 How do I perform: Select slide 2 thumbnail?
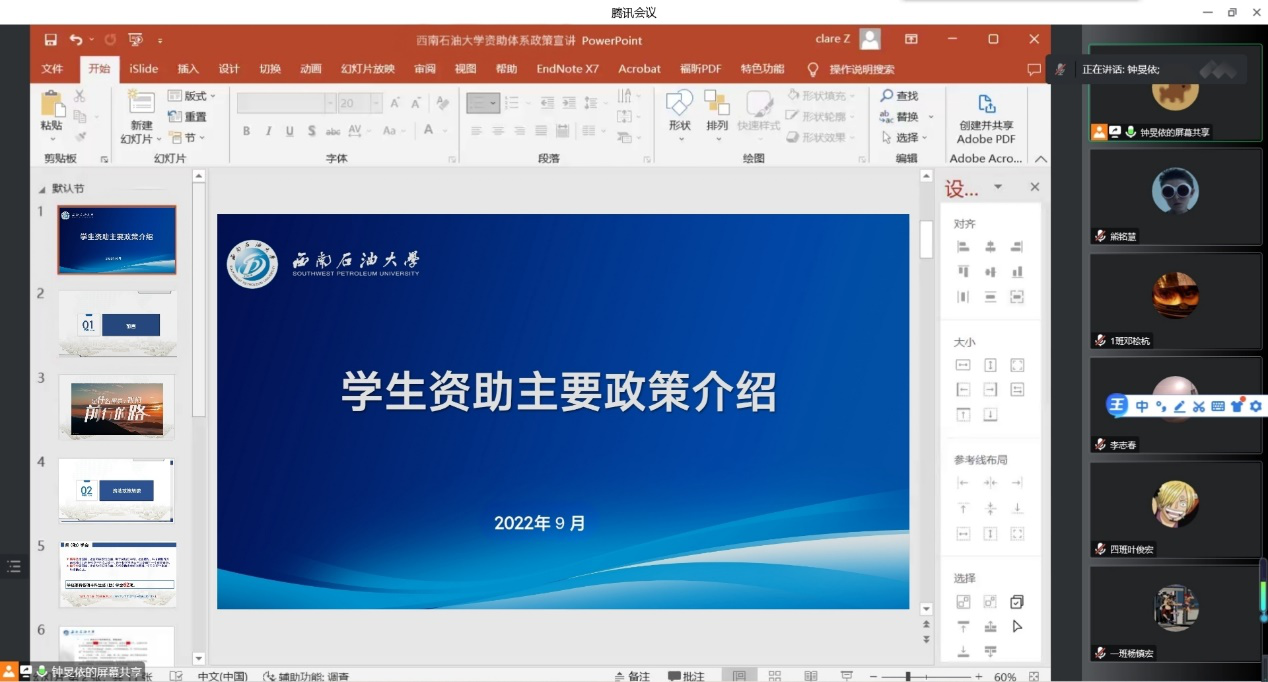point(117,323)
